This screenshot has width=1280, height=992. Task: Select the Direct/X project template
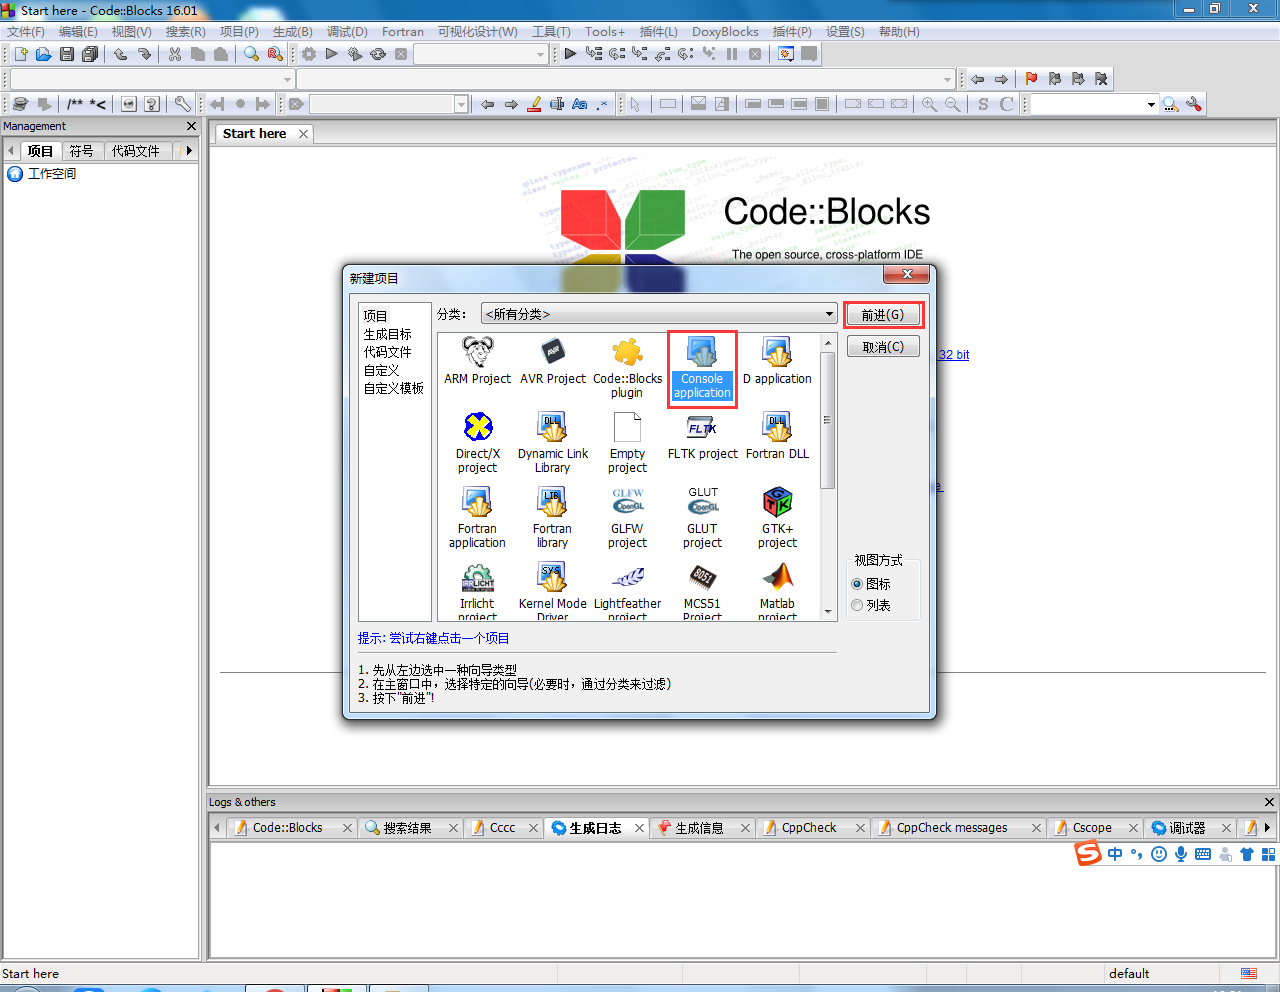tap(477, 443)
